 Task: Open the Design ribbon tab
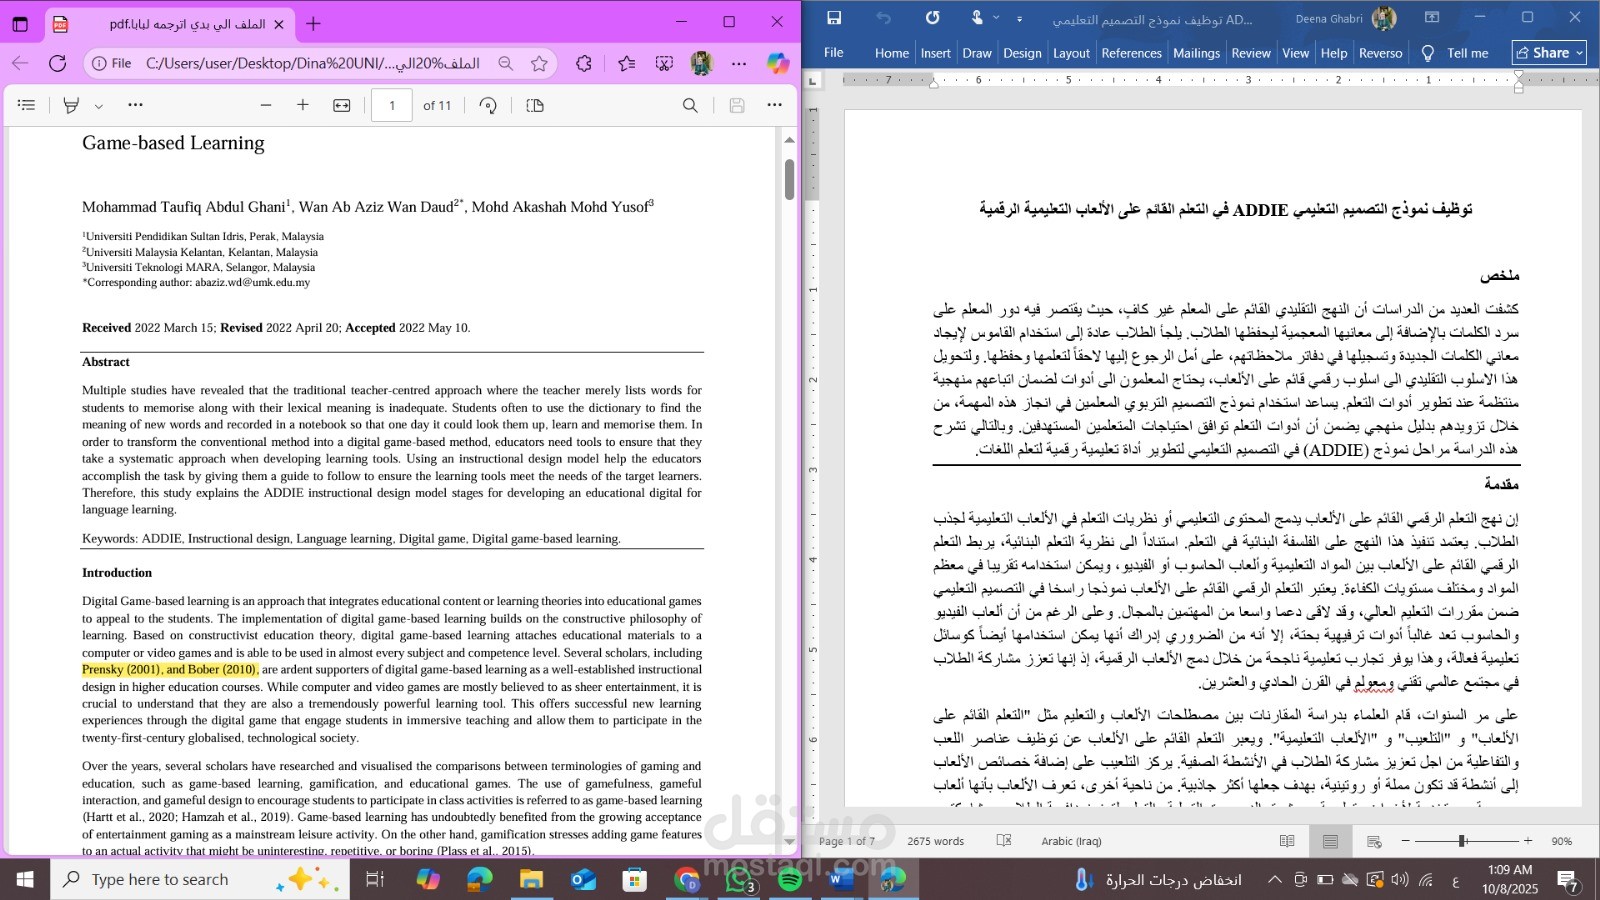(1022, 53)
